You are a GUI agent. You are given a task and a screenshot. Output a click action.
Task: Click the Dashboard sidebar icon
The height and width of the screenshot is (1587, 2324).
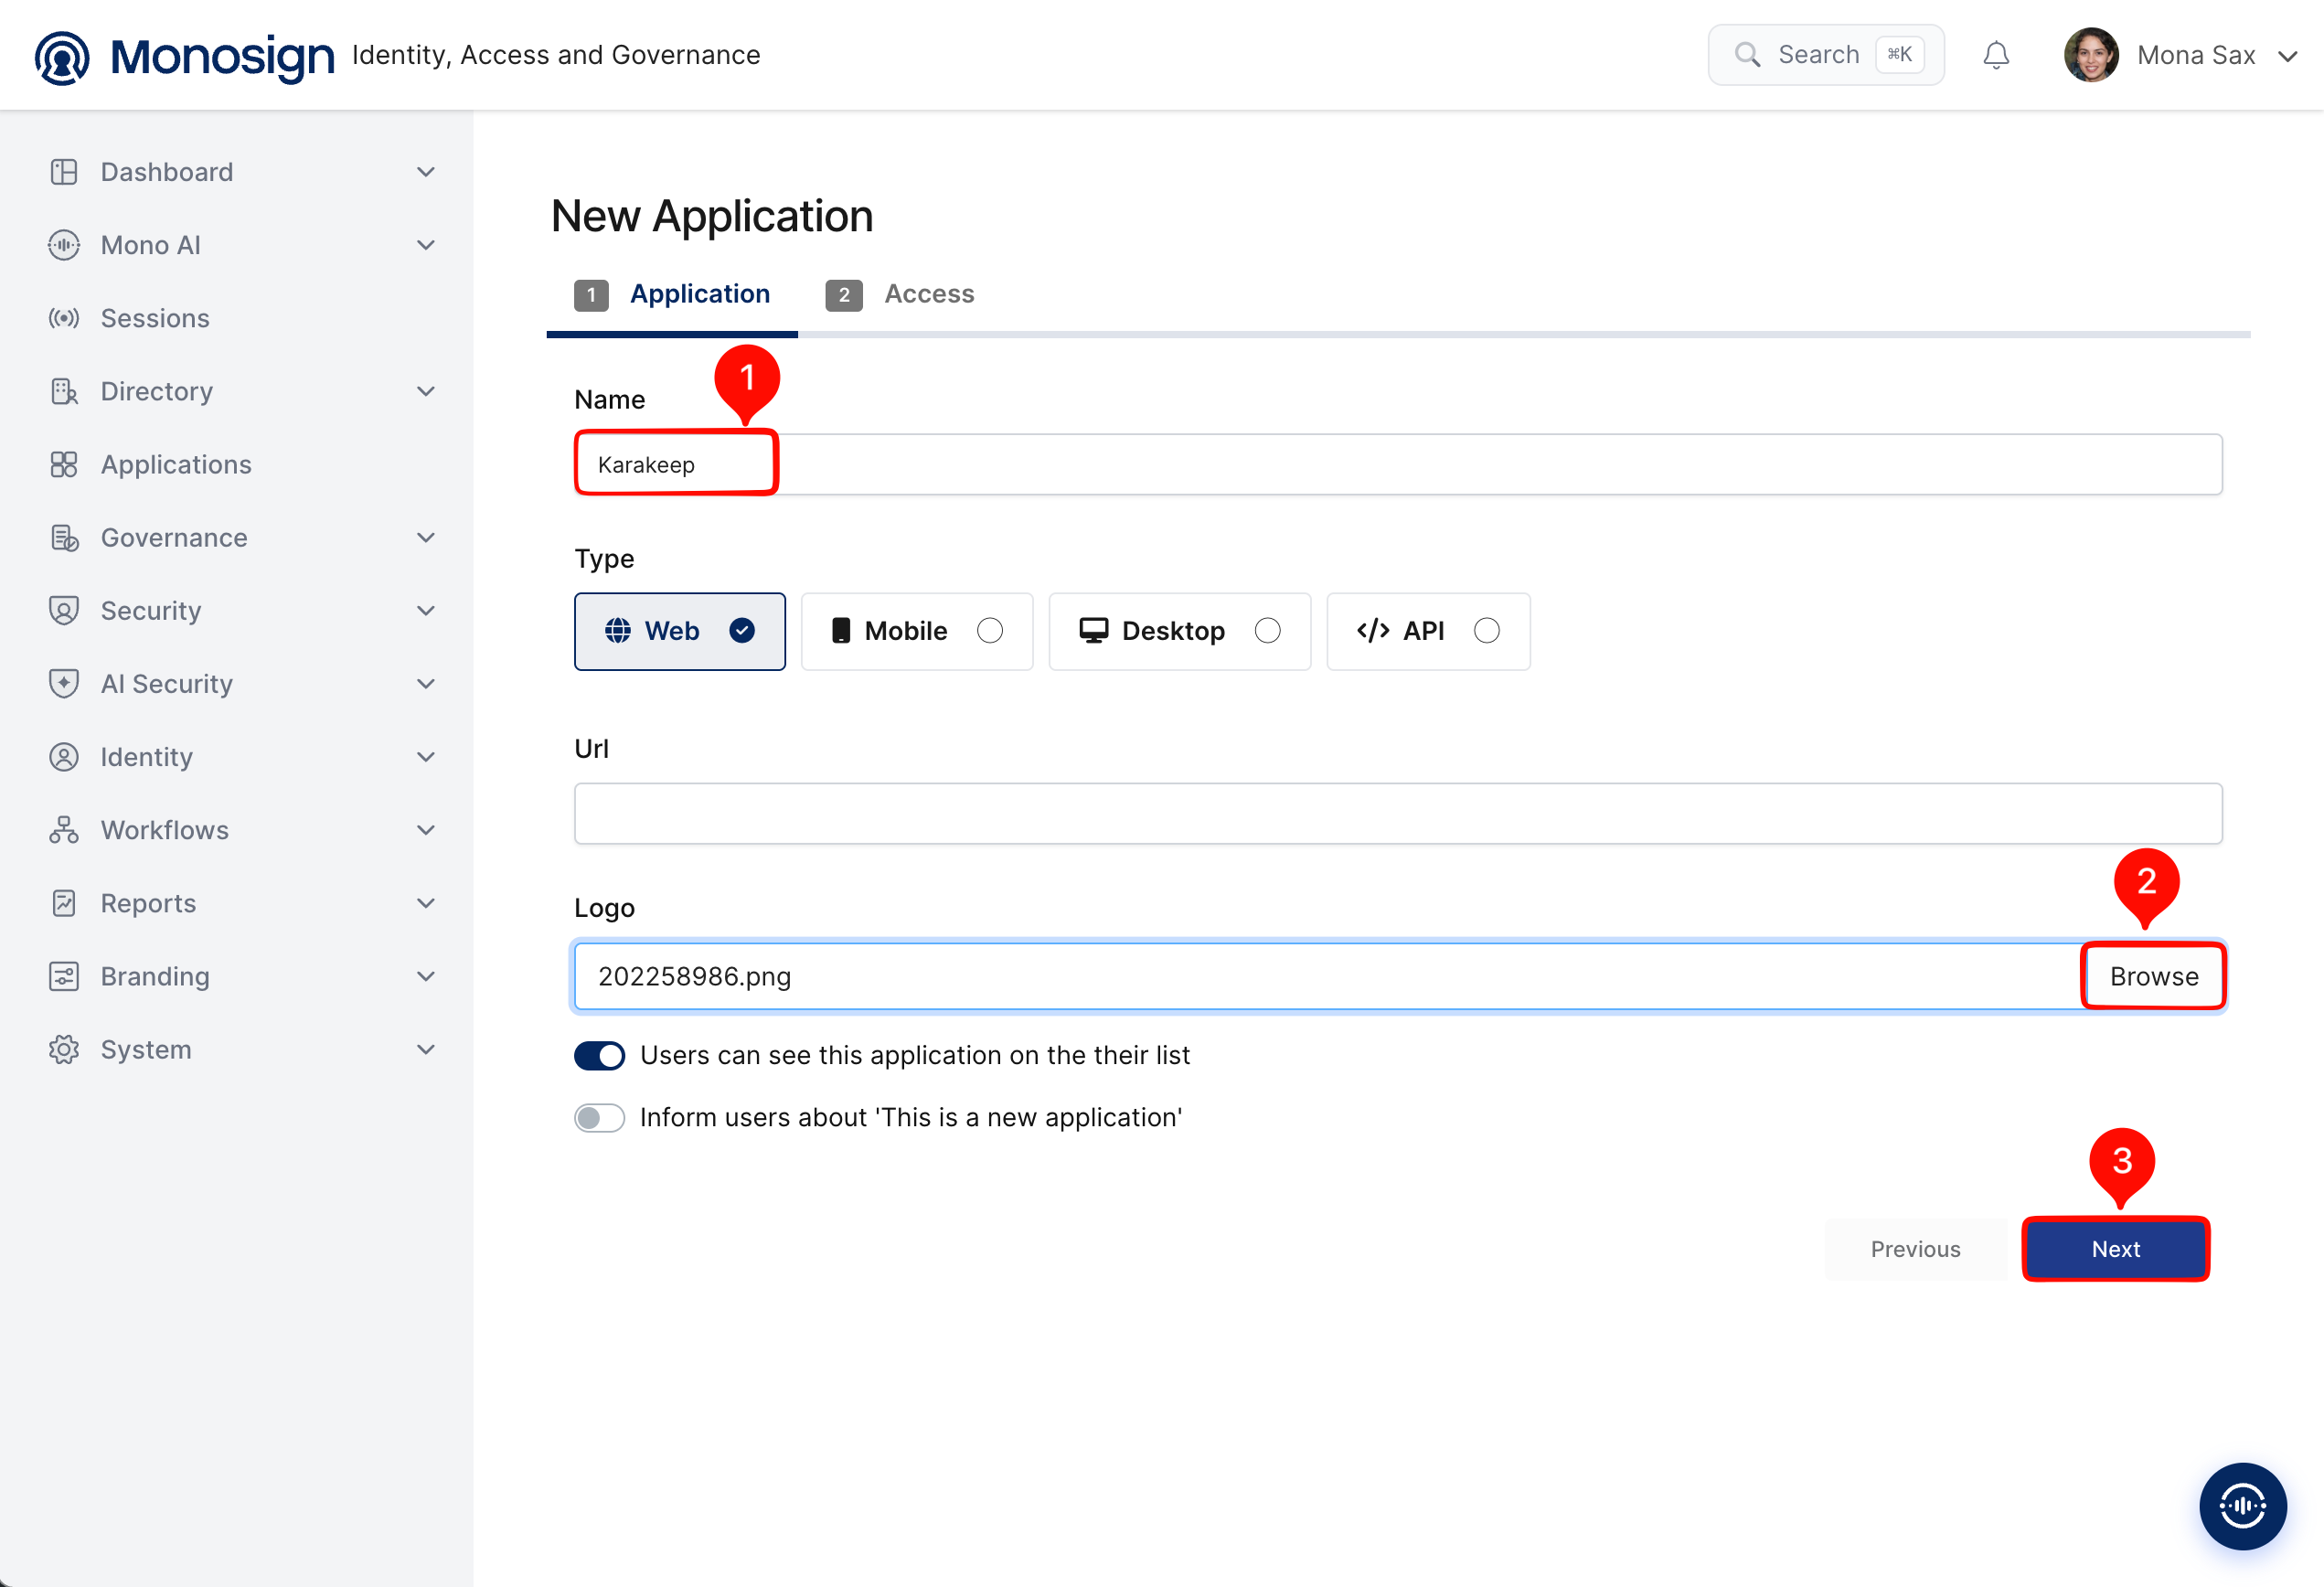64,172
